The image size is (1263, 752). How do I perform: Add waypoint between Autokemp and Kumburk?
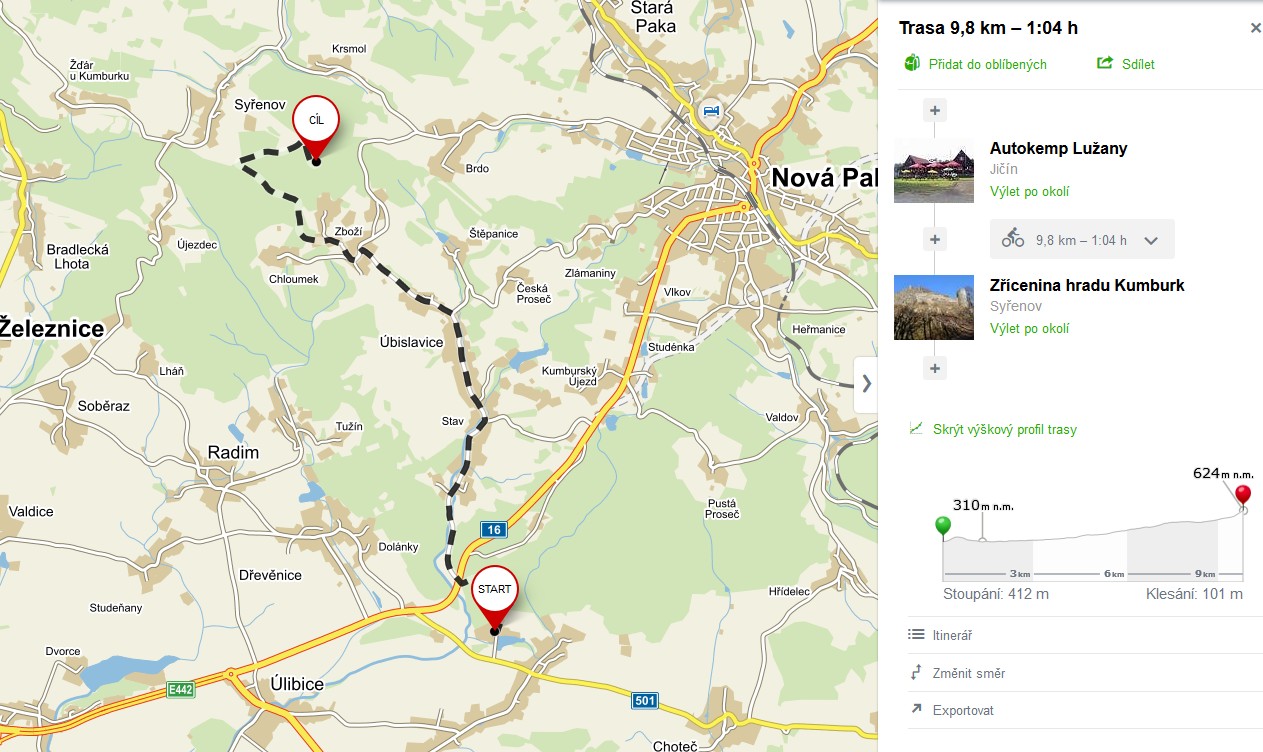click(x=935, y=239)
